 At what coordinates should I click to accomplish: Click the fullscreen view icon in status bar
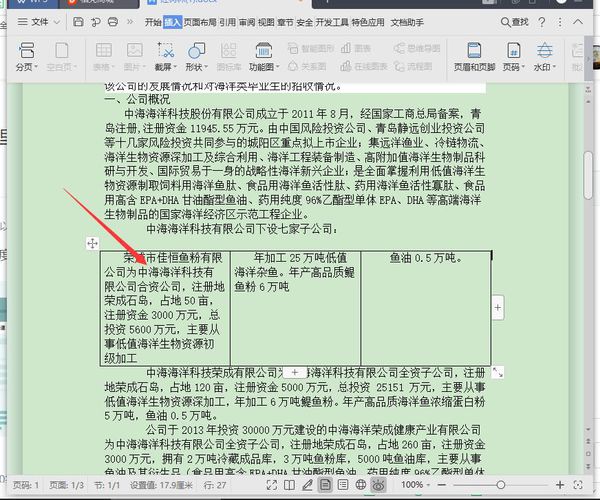(x=272, y=485)
